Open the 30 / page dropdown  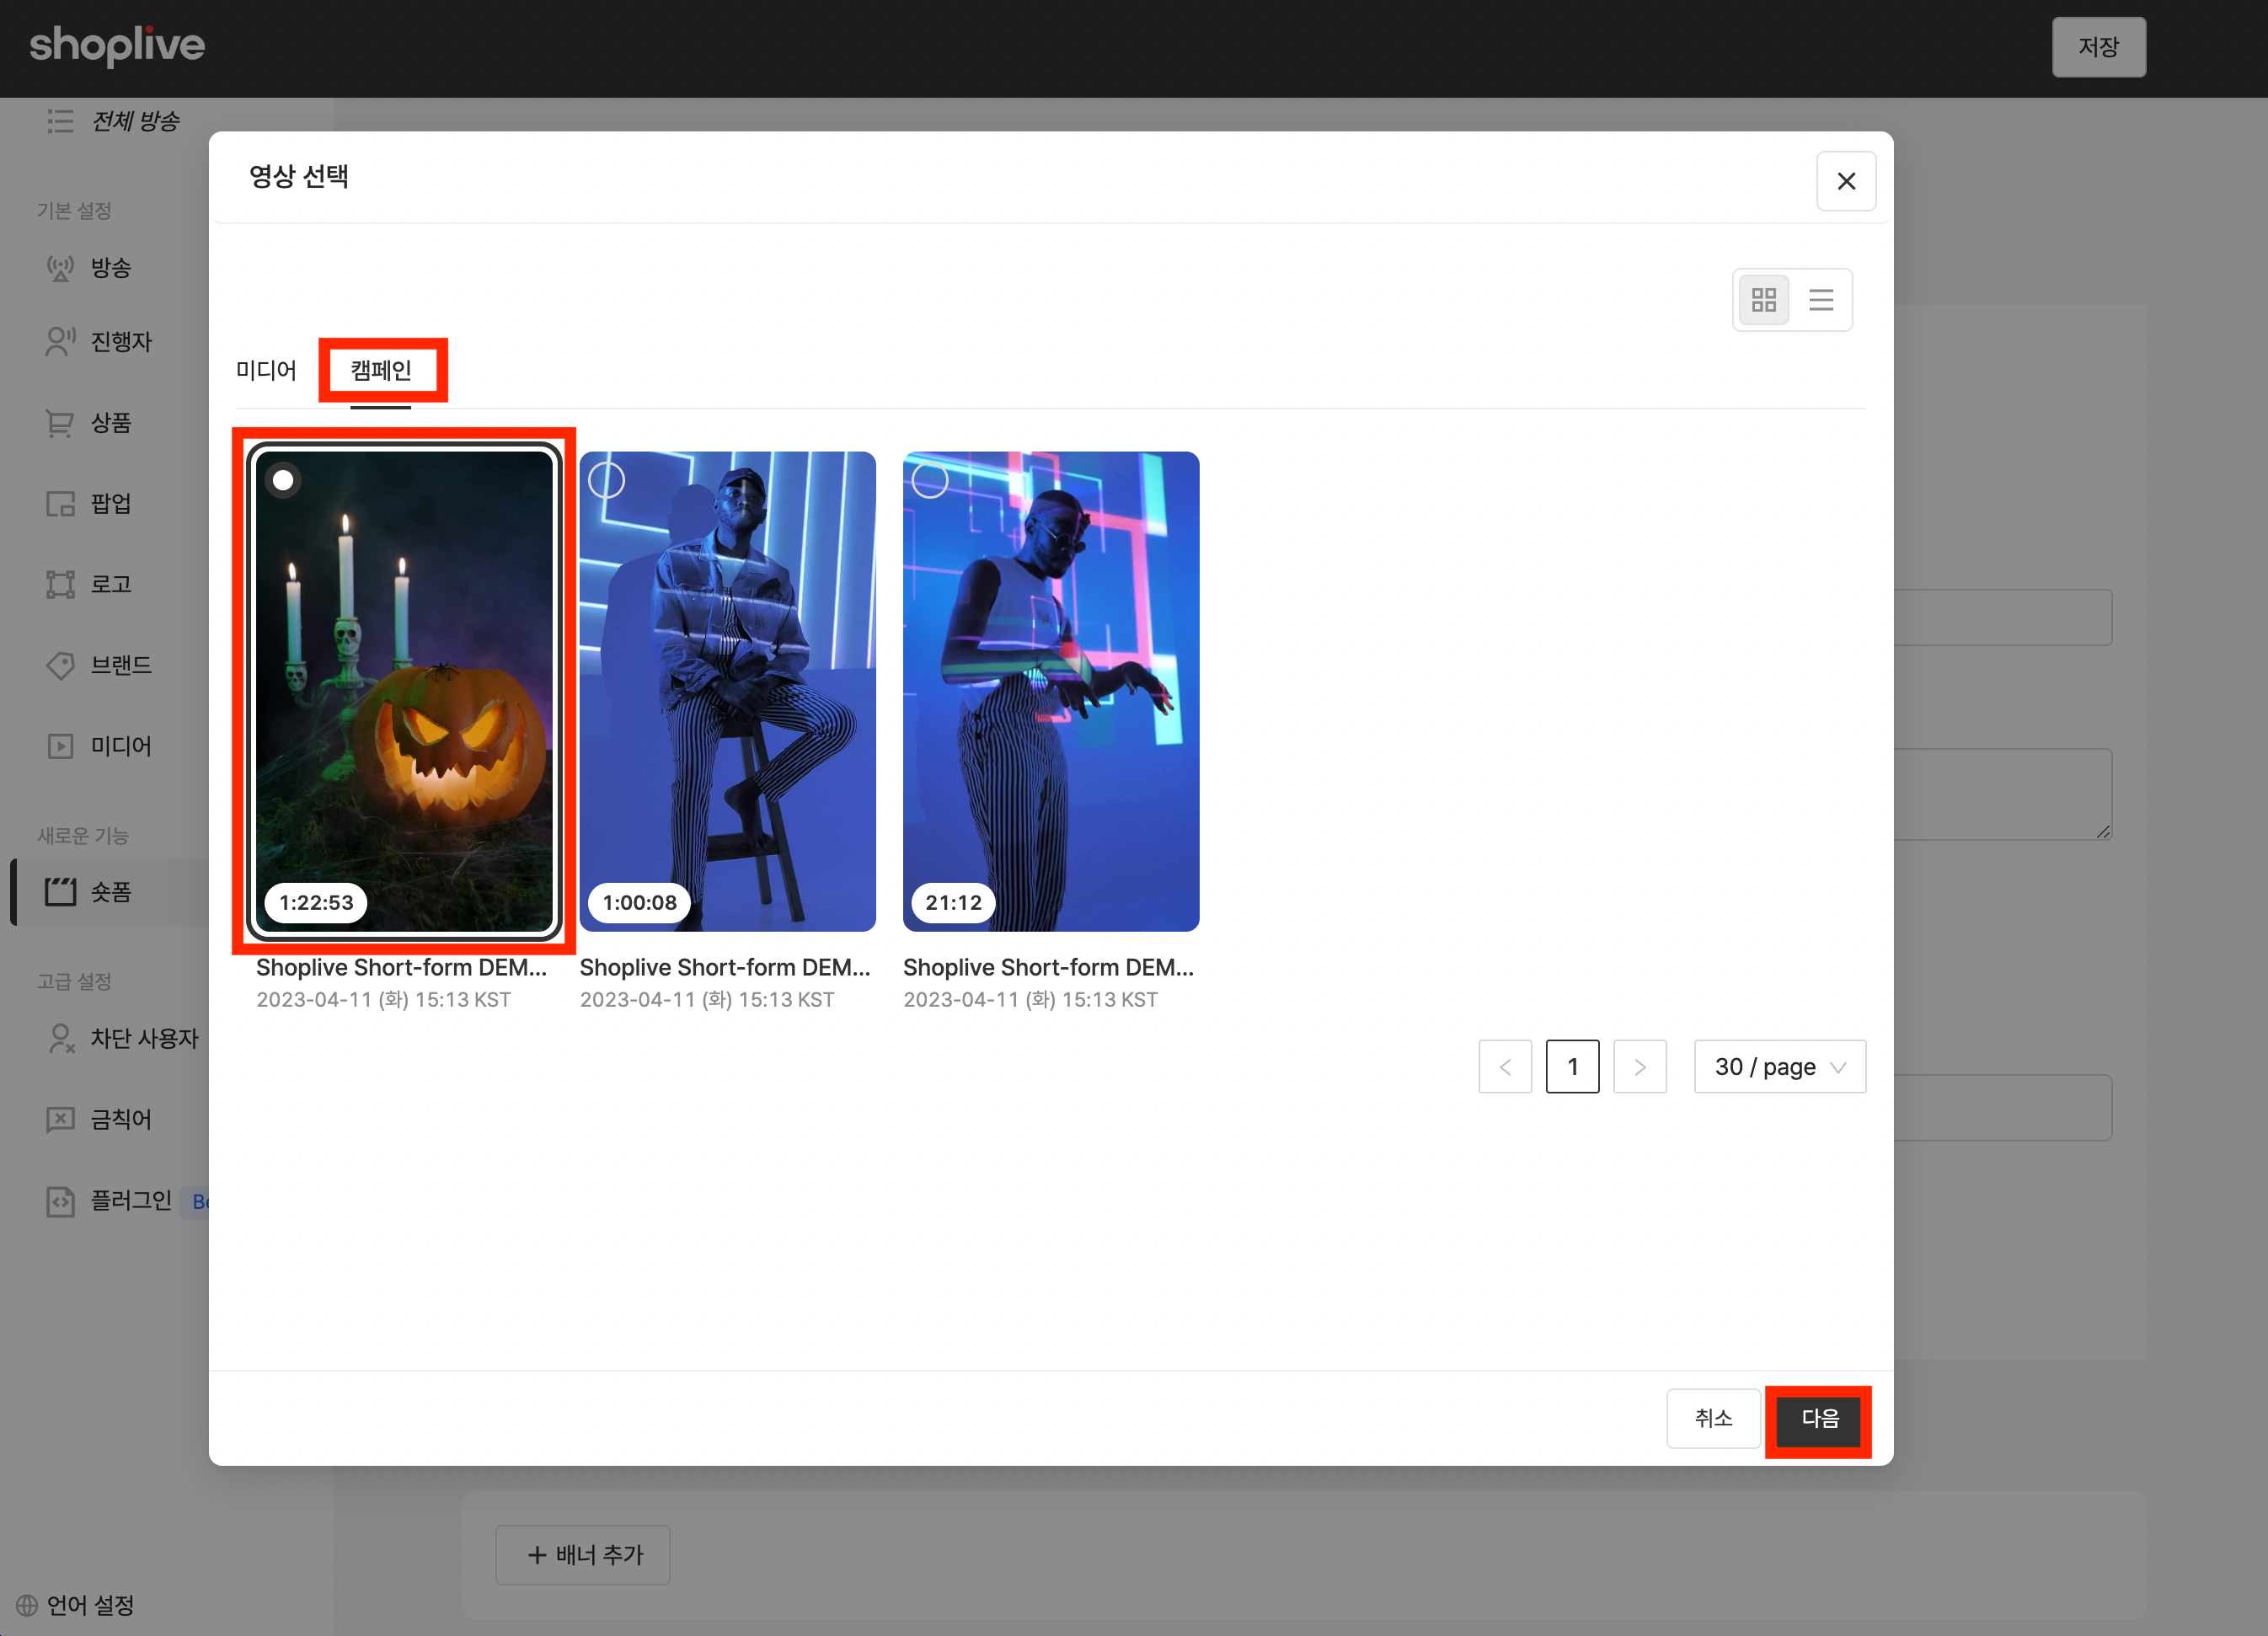(1779, 1067)
